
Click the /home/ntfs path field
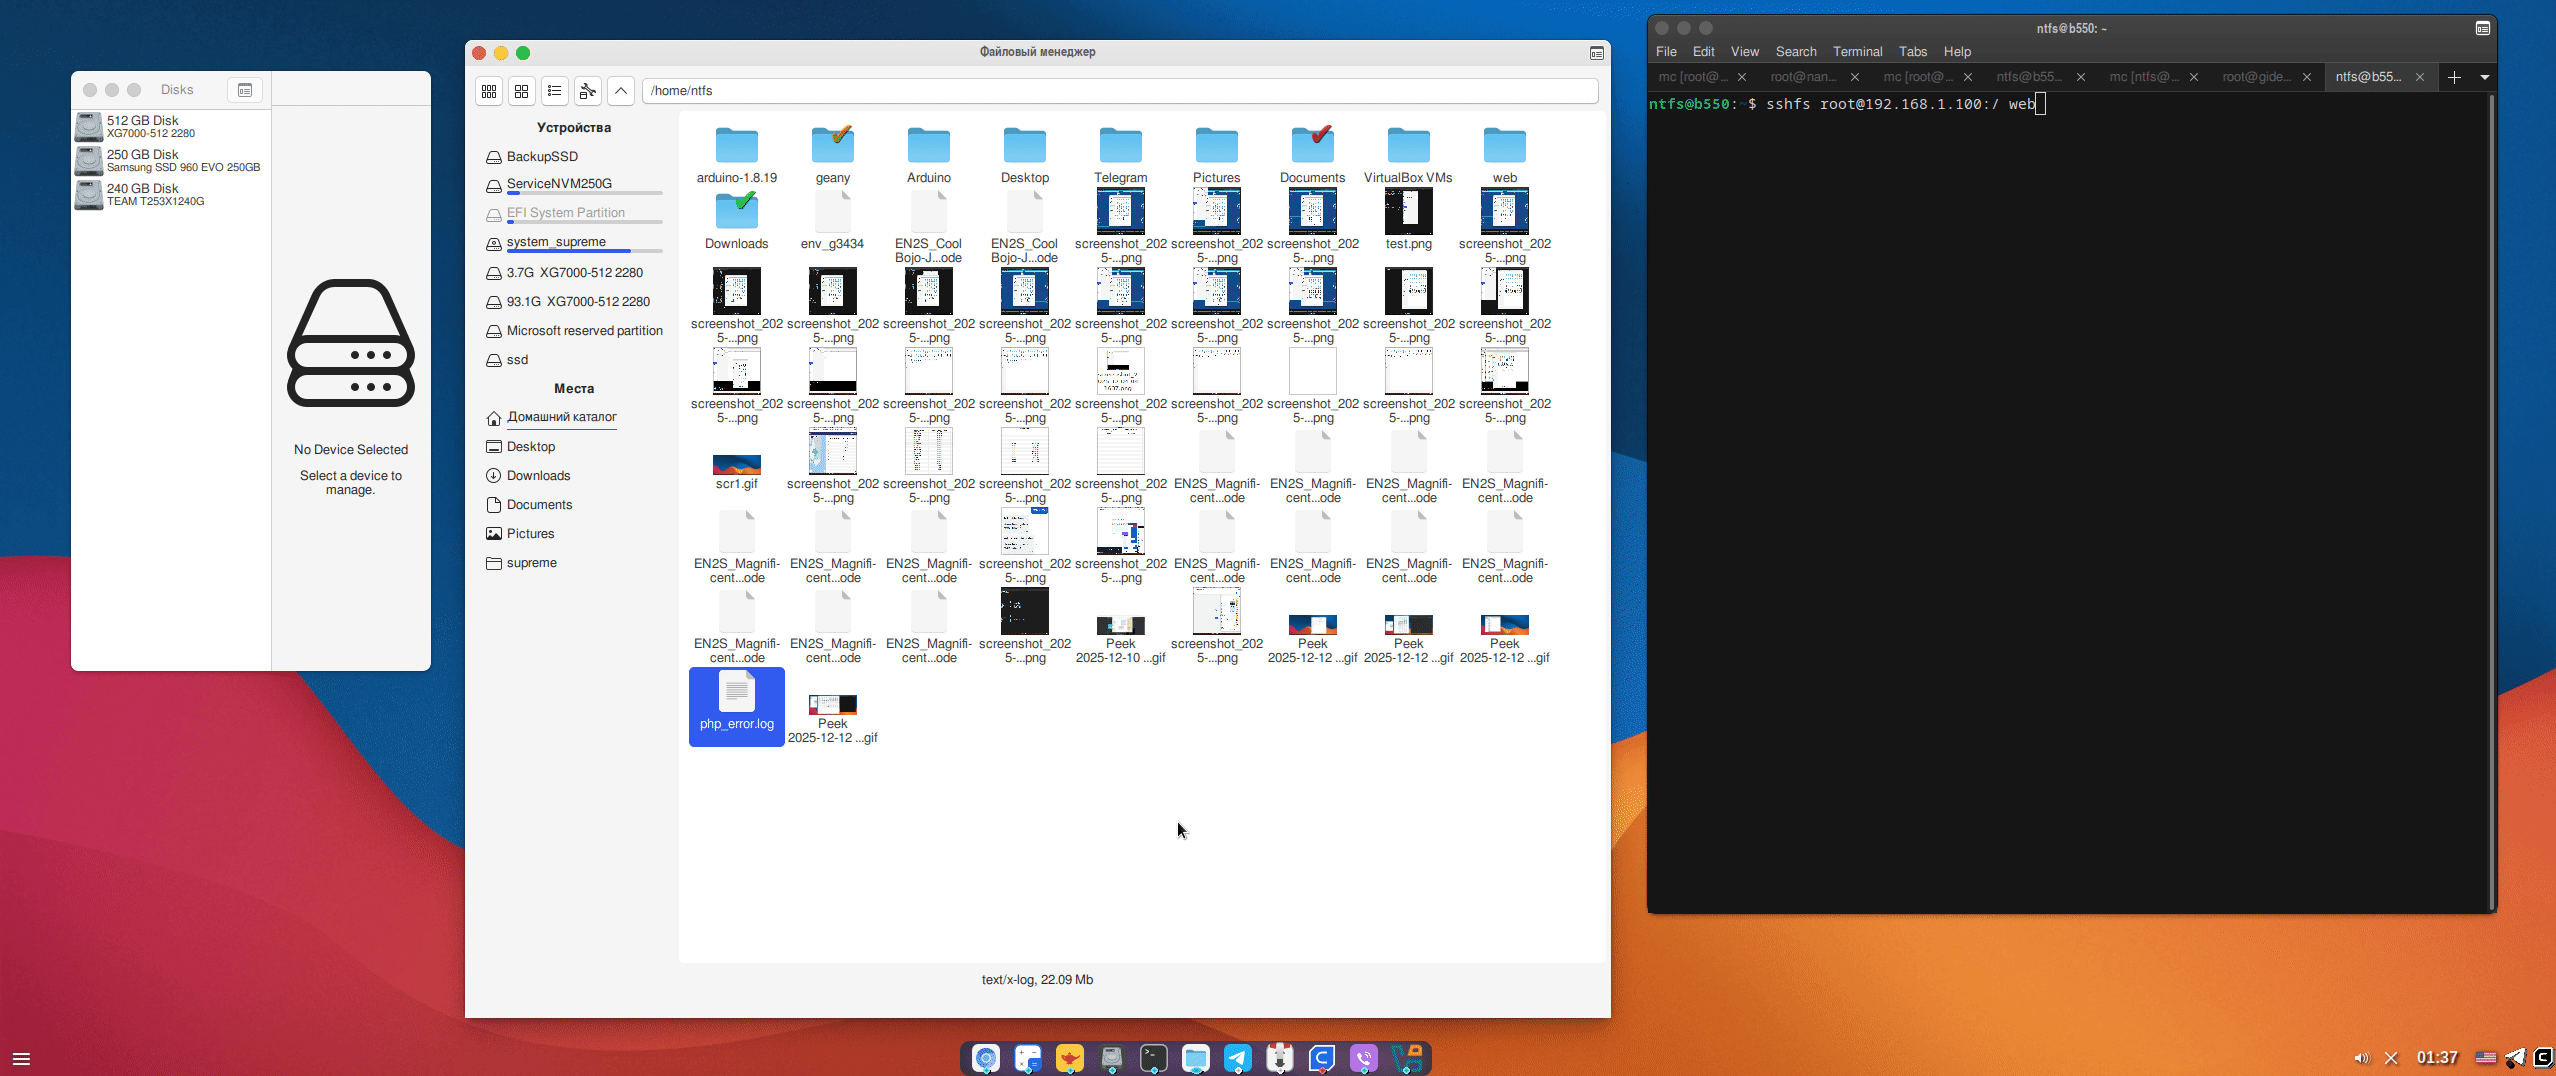(x=1120, y=91)
